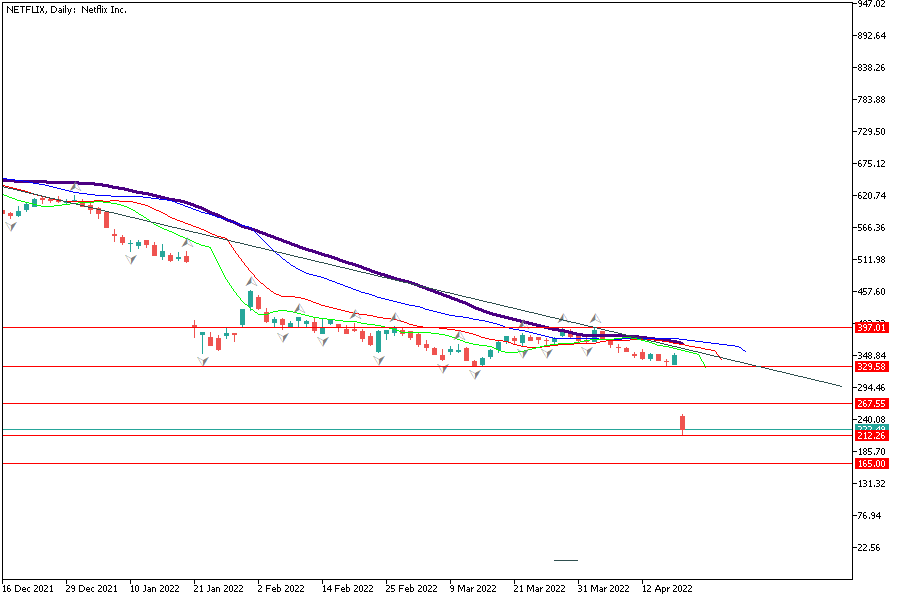This screenshot has height=600, width=900.
Task: Click the 31 Mar 2022 date label
Action: pyautogui.click(x=603, y=589)
